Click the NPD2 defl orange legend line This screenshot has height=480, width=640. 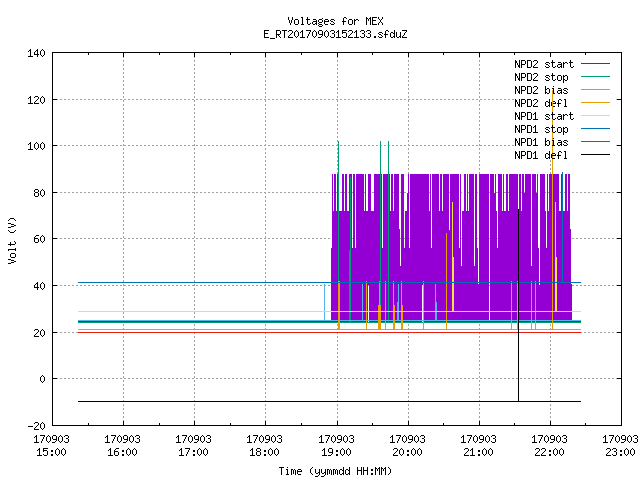pyautogui.click(x=595, y=103)
